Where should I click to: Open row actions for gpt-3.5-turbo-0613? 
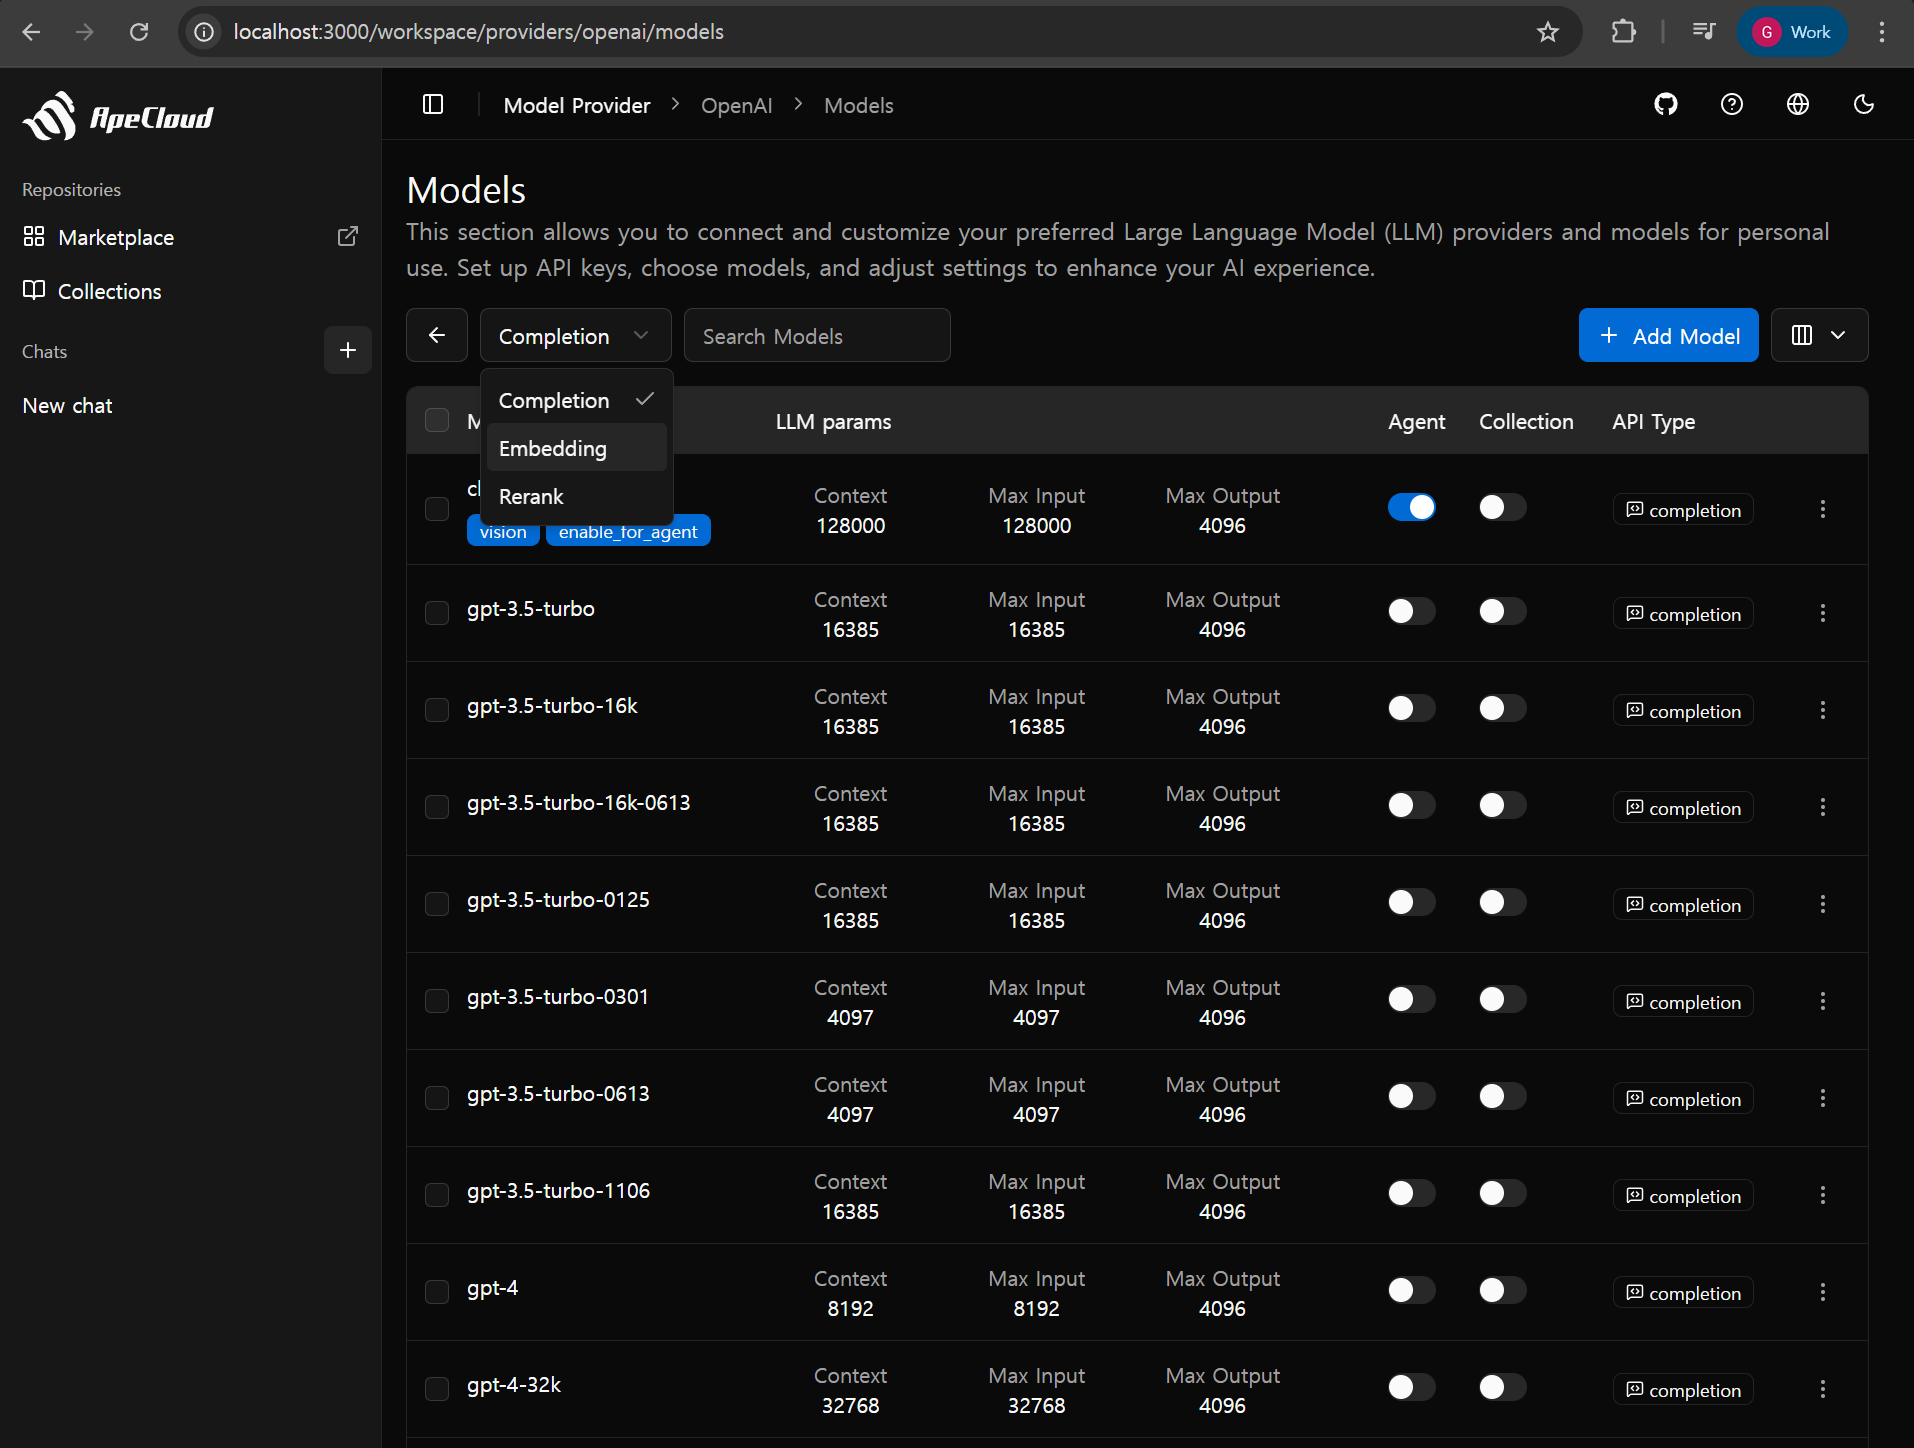[1823, 1098]
